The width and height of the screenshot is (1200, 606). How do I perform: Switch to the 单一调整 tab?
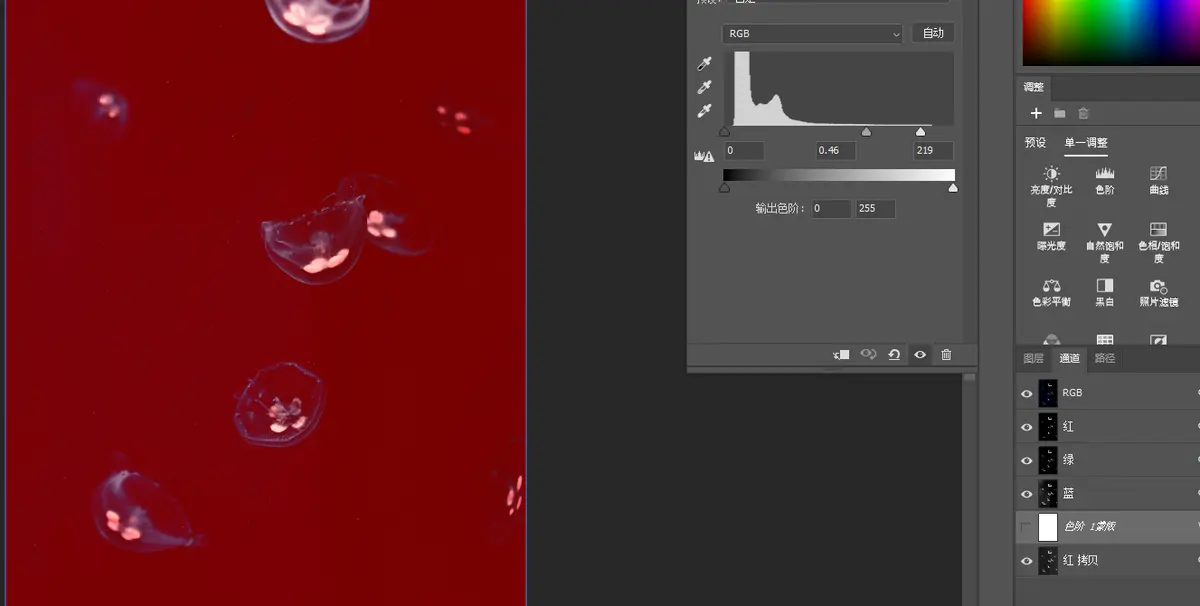pyautogui.click(x=1086, y=143)
